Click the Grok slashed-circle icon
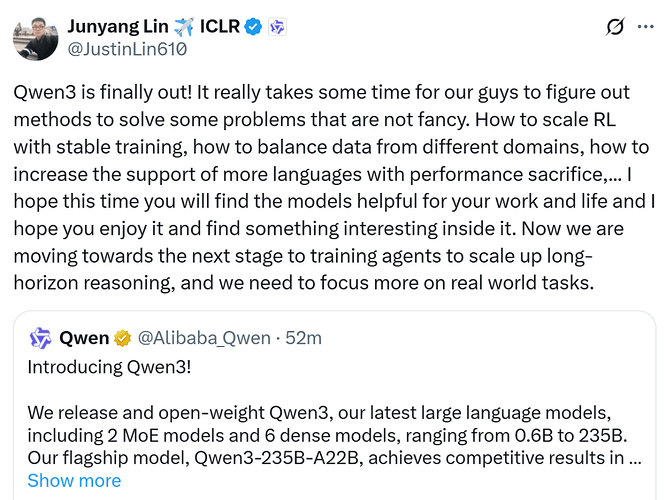 click(x=615, y=27)
